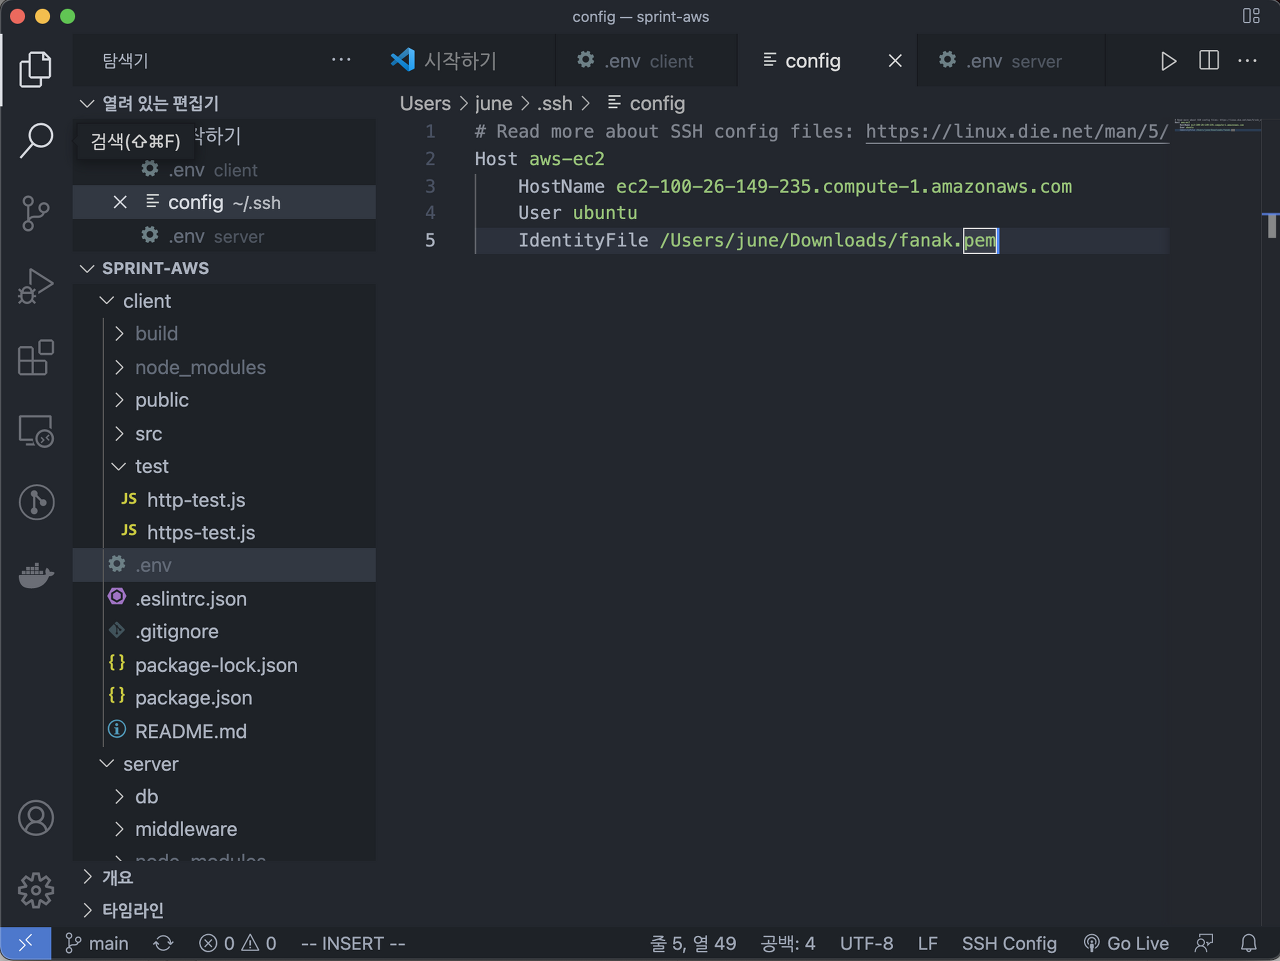Close the config editor tab
Viewport: 1280px width, 961px height.
click(895, 61)
